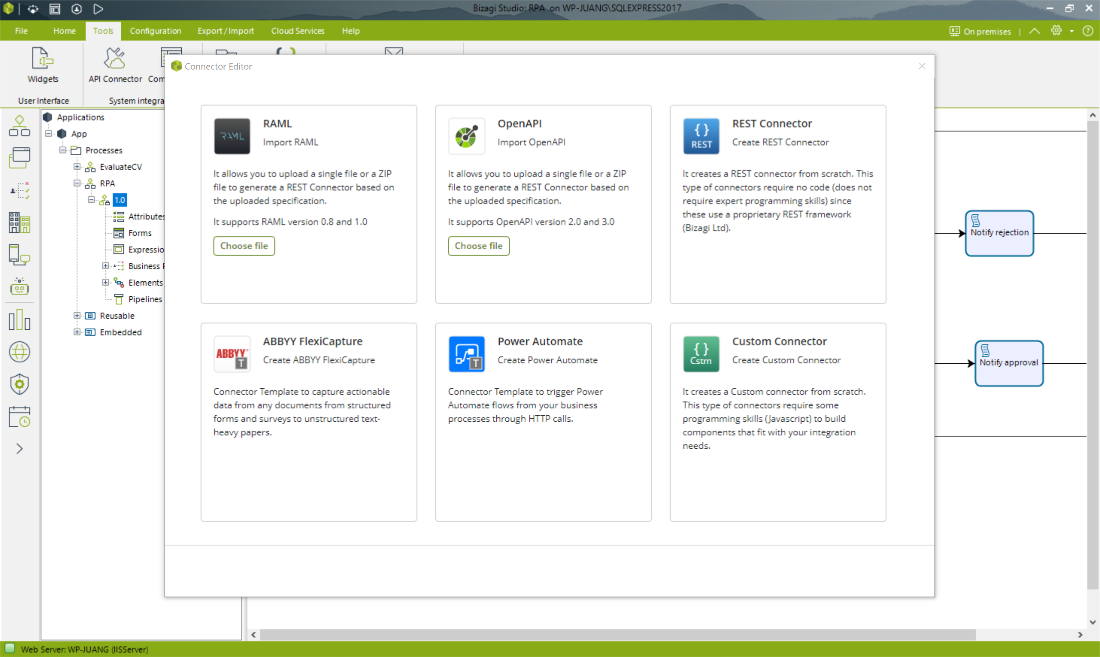Select the shield gear security icon in sidebar

[20, 384]
